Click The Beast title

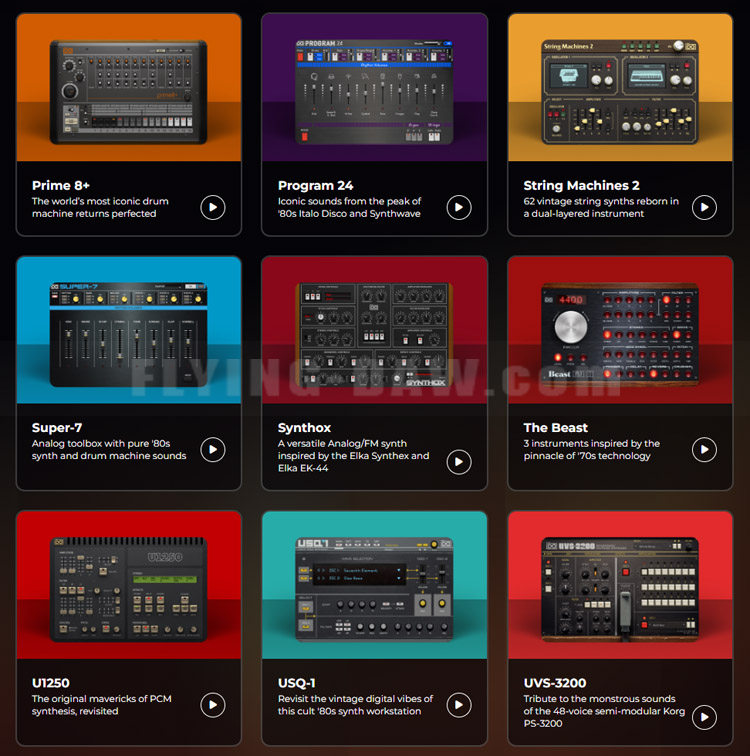click(555, 428)
